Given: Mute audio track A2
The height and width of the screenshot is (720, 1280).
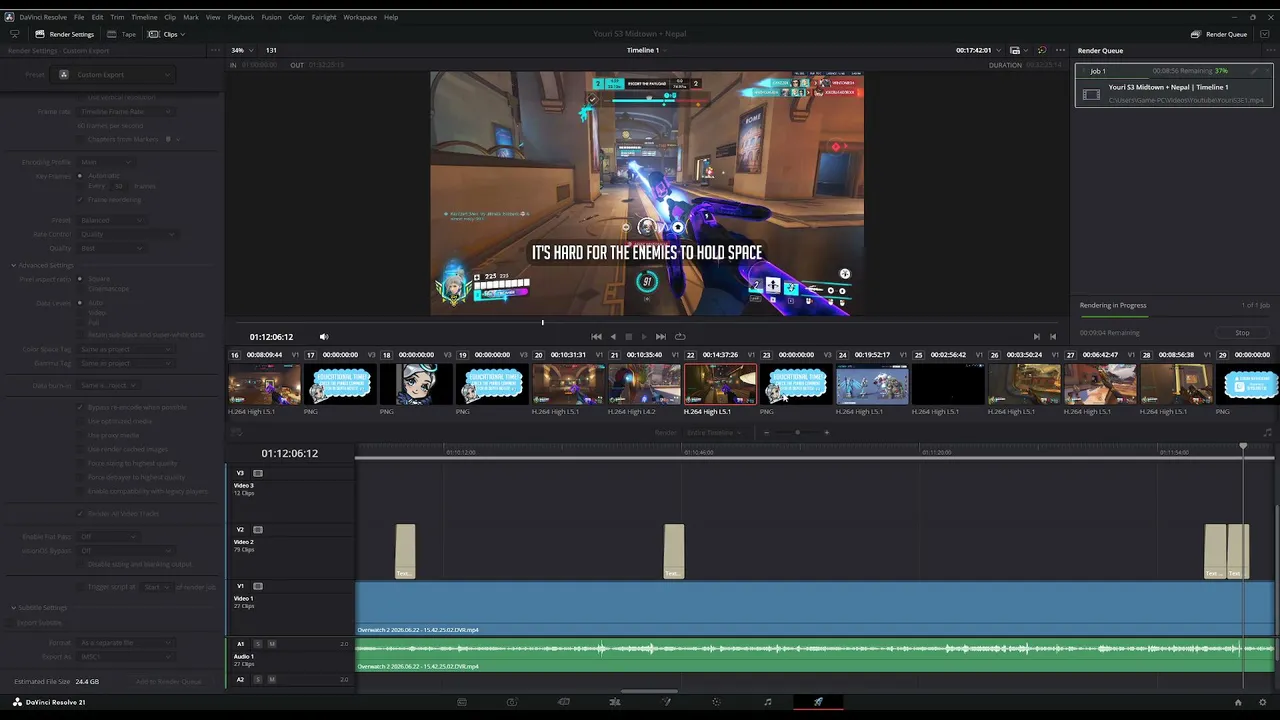Looking at the screenshot, I should (272, 680).
